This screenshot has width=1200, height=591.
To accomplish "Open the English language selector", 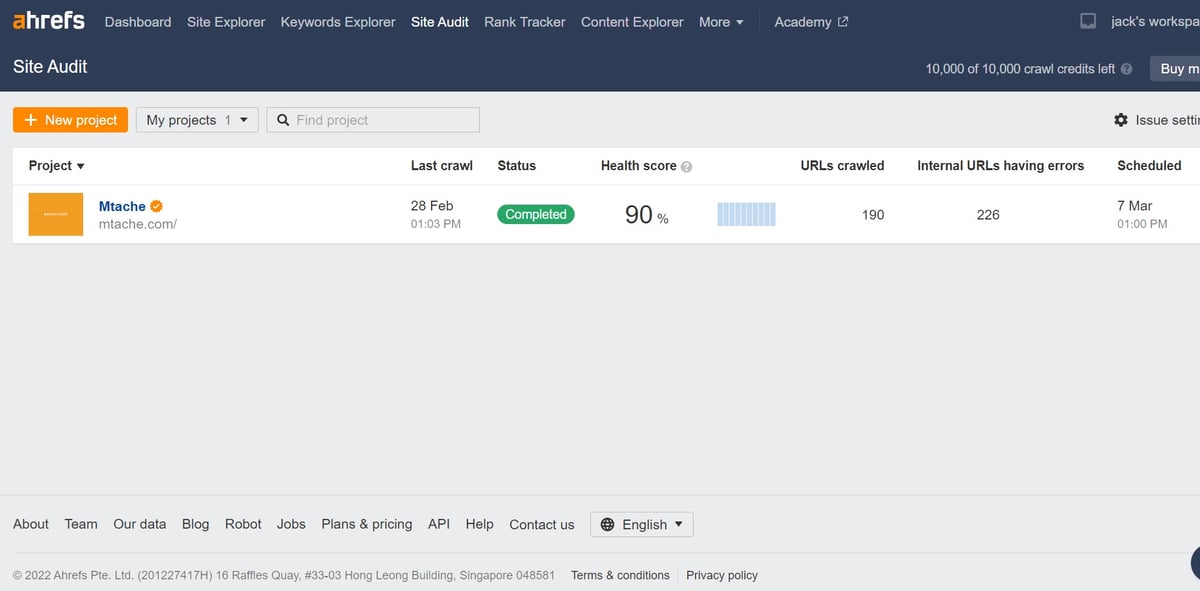I will point(641,524).
